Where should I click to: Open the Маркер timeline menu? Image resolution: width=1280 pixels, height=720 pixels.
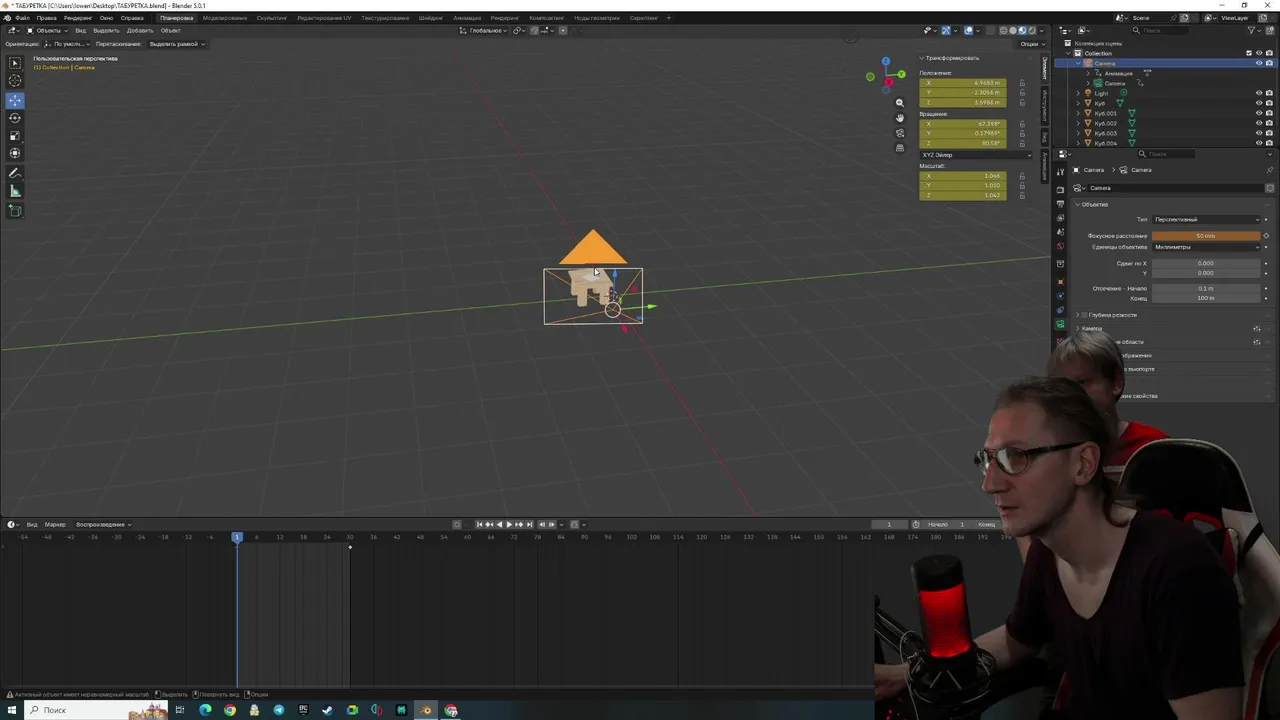pyautogui.click(x=55, y=524)
